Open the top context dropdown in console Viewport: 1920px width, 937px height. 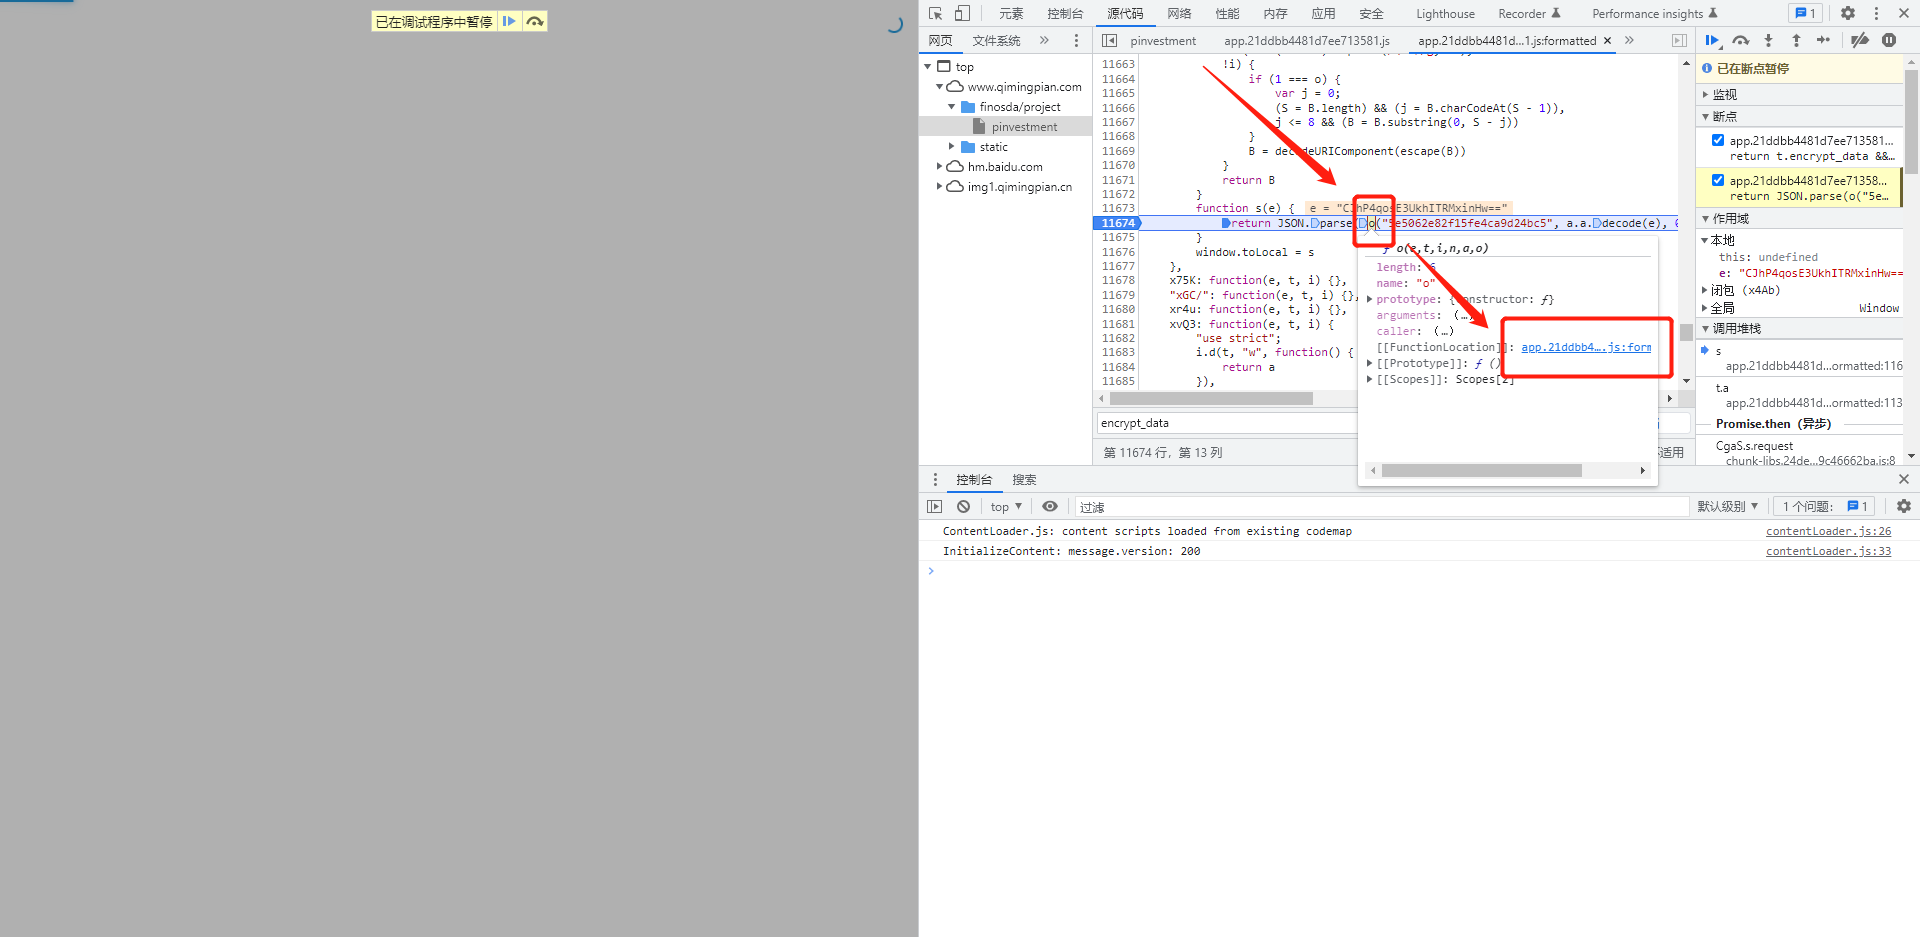point(1006,507)
